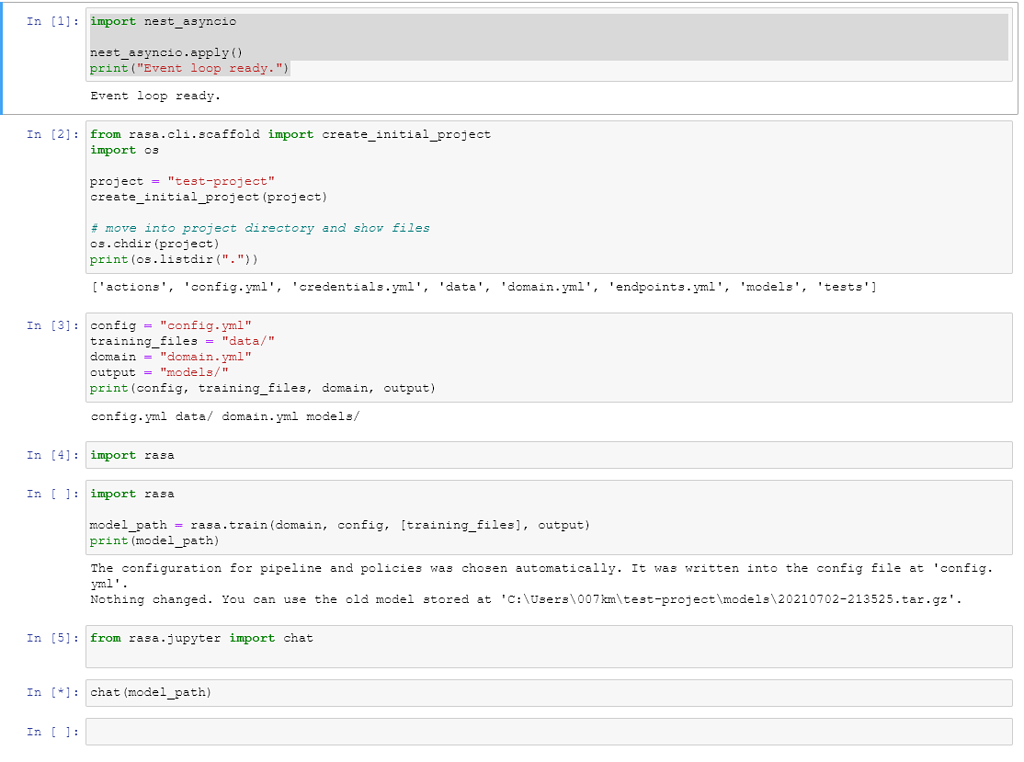Image resolution: width=1024 pixels, height=762 pixels.
Task: Click the rasa.train code line
Action: [340, 525]
